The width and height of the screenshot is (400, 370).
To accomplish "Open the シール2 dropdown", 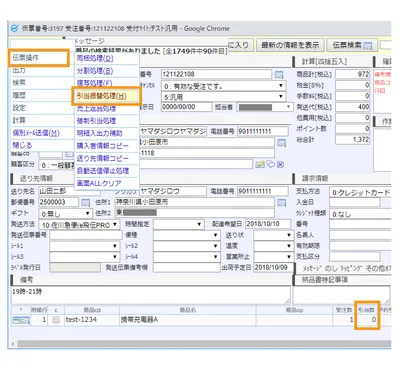I will (x=186, y=246).
